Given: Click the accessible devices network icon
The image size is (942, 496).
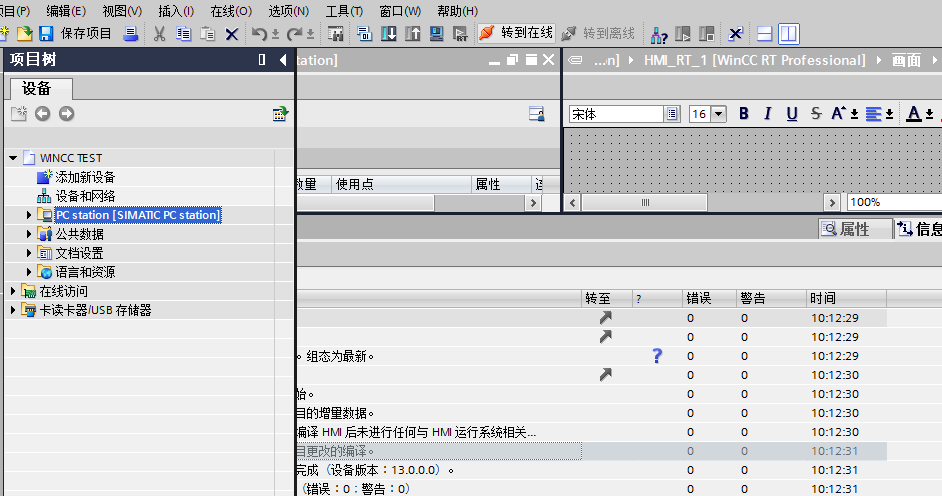Looking at the screenshot, I should click(659, 34).
